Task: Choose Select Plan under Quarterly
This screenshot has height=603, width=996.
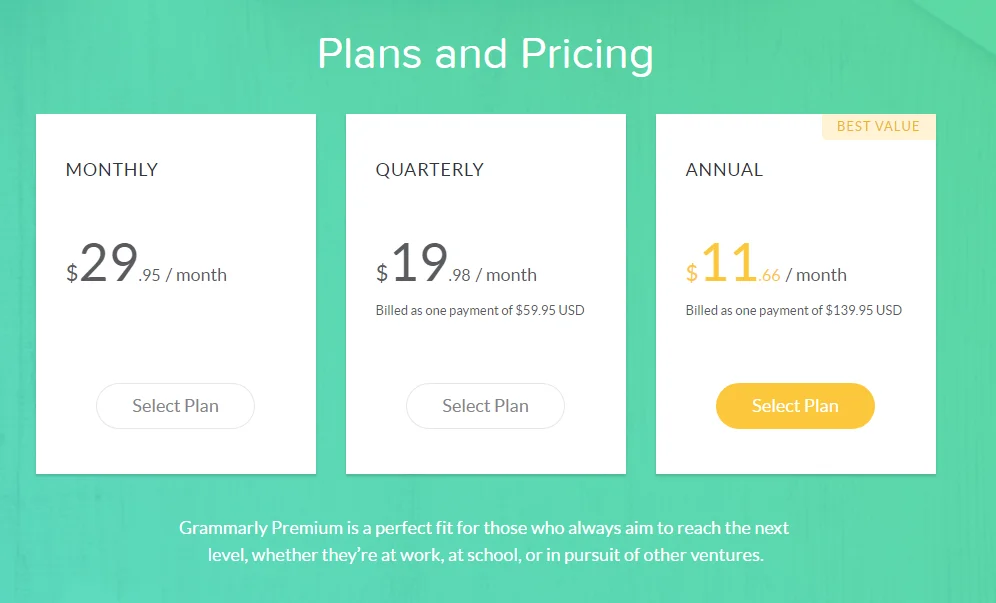Action: 485,405
